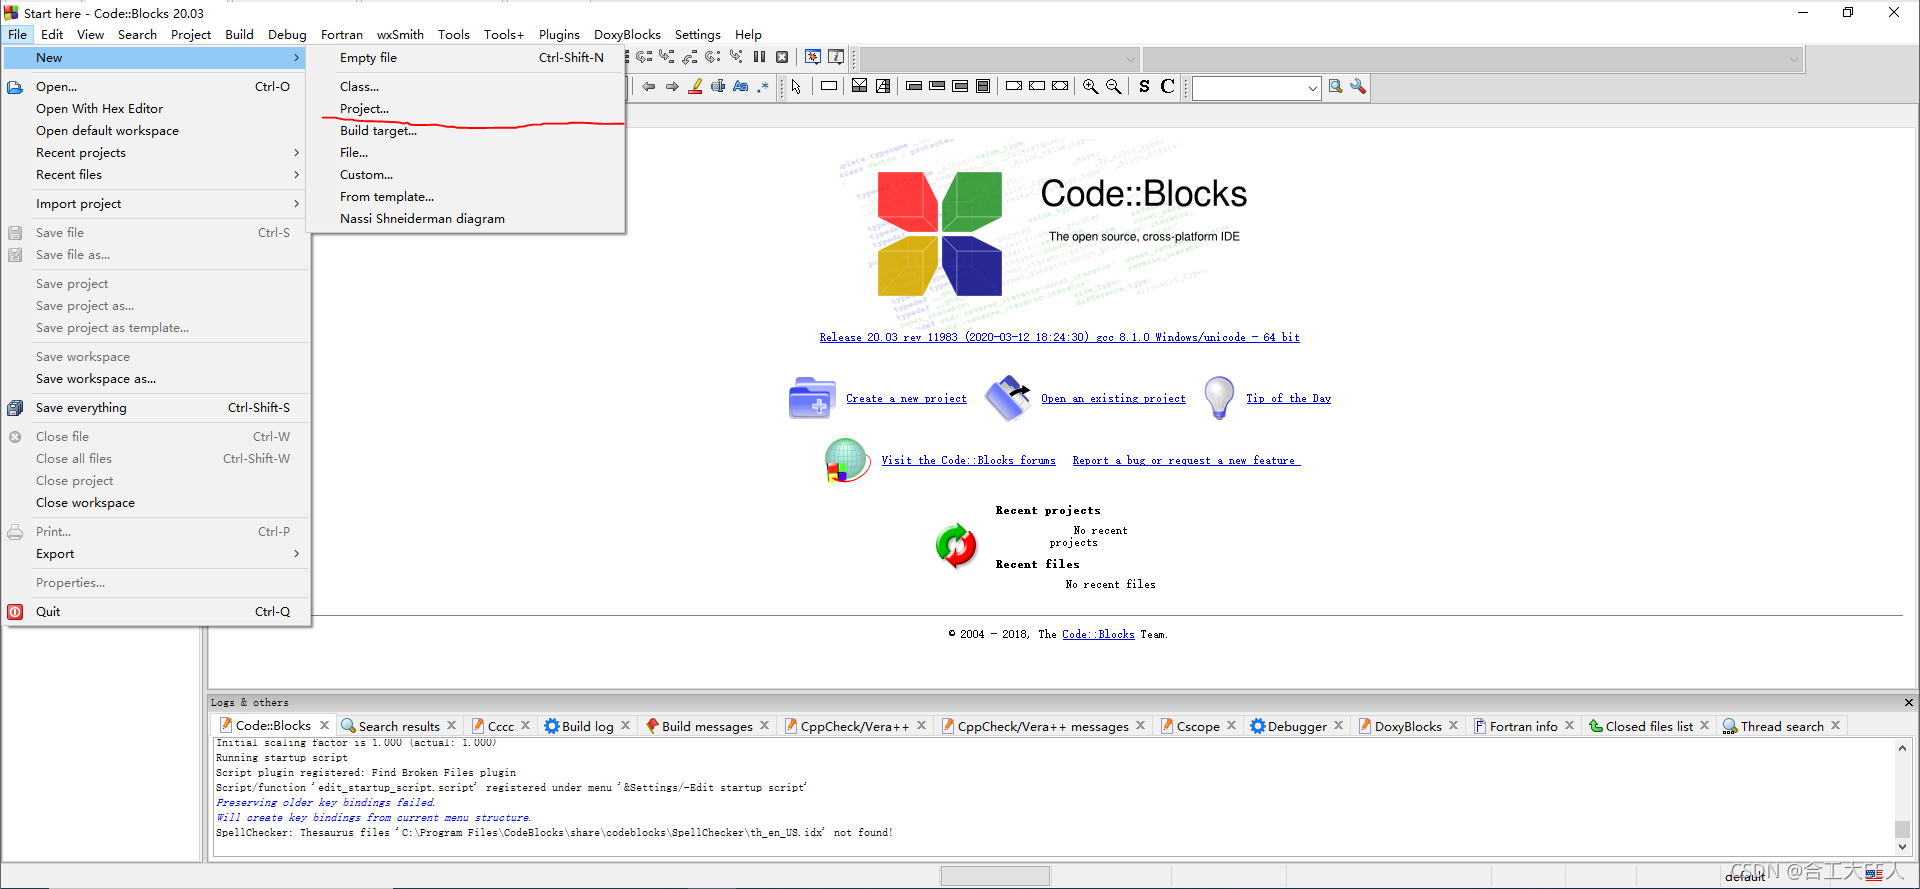1920x889 pixels.
Task: Toggle the Aa match case button
Action: click(x=741, y=87)
